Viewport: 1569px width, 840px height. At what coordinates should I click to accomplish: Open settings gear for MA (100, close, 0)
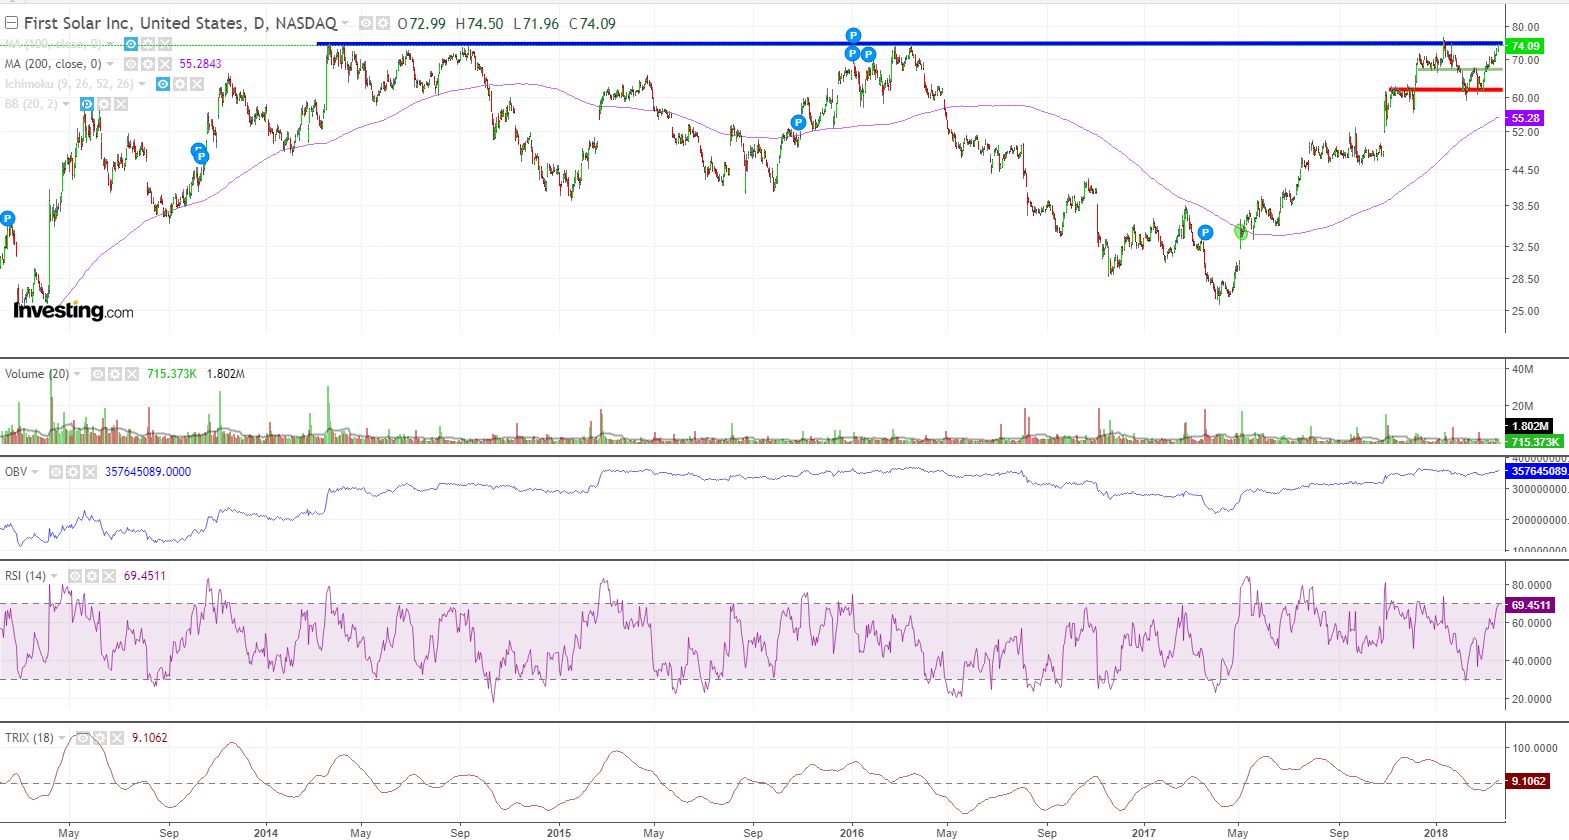(148, 44)
